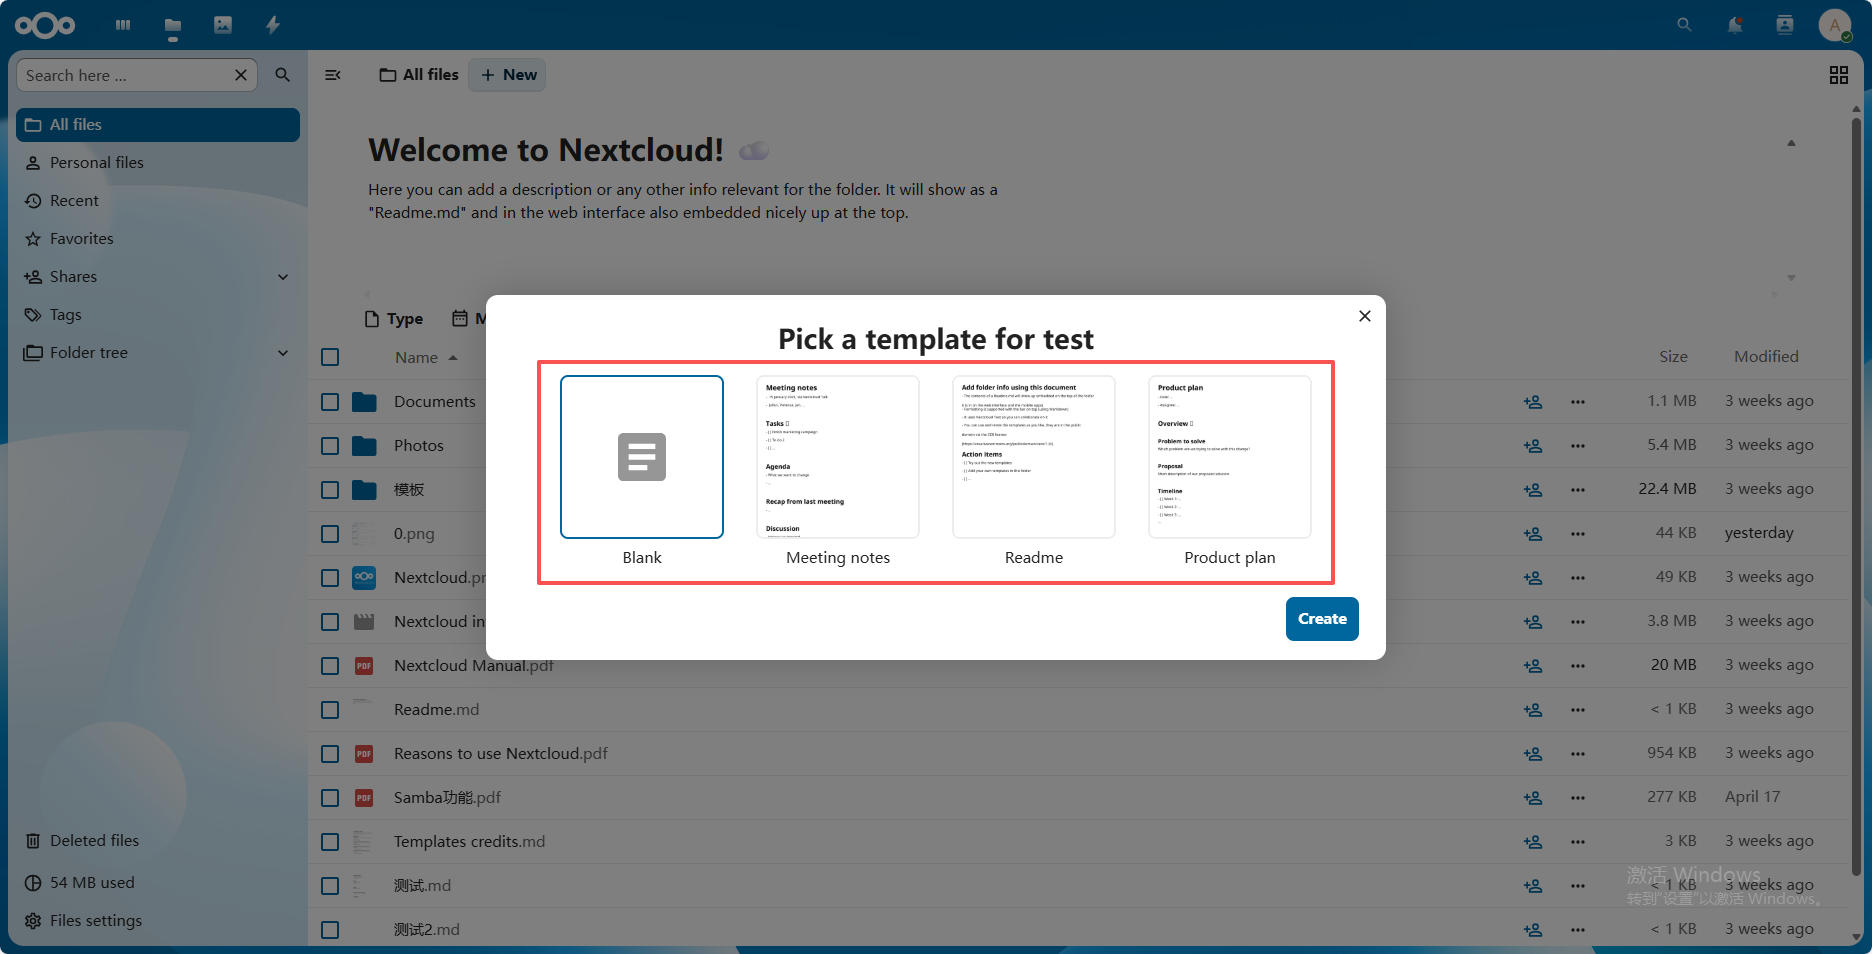
Task: Expand the Shares navigation section
Action: coord(283,277)
